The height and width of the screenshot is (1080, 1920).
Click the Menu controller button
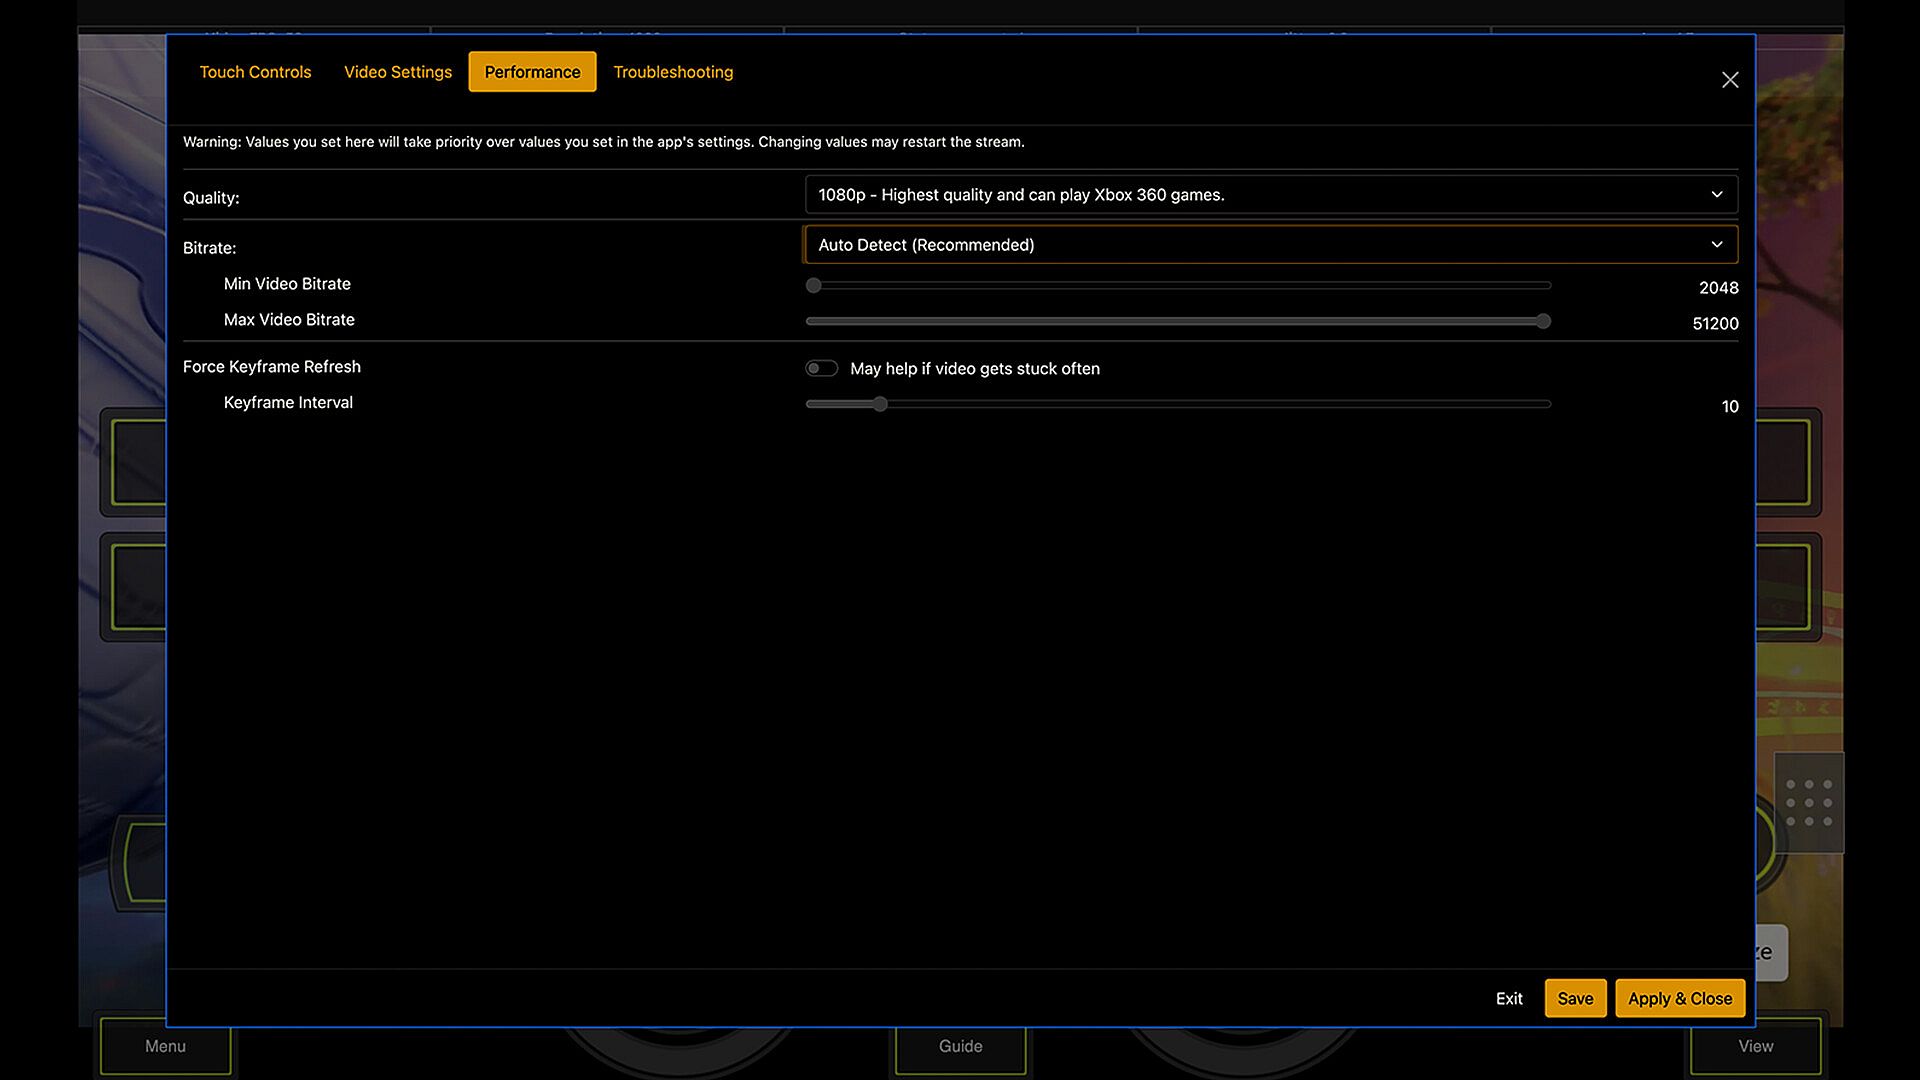165,1046
